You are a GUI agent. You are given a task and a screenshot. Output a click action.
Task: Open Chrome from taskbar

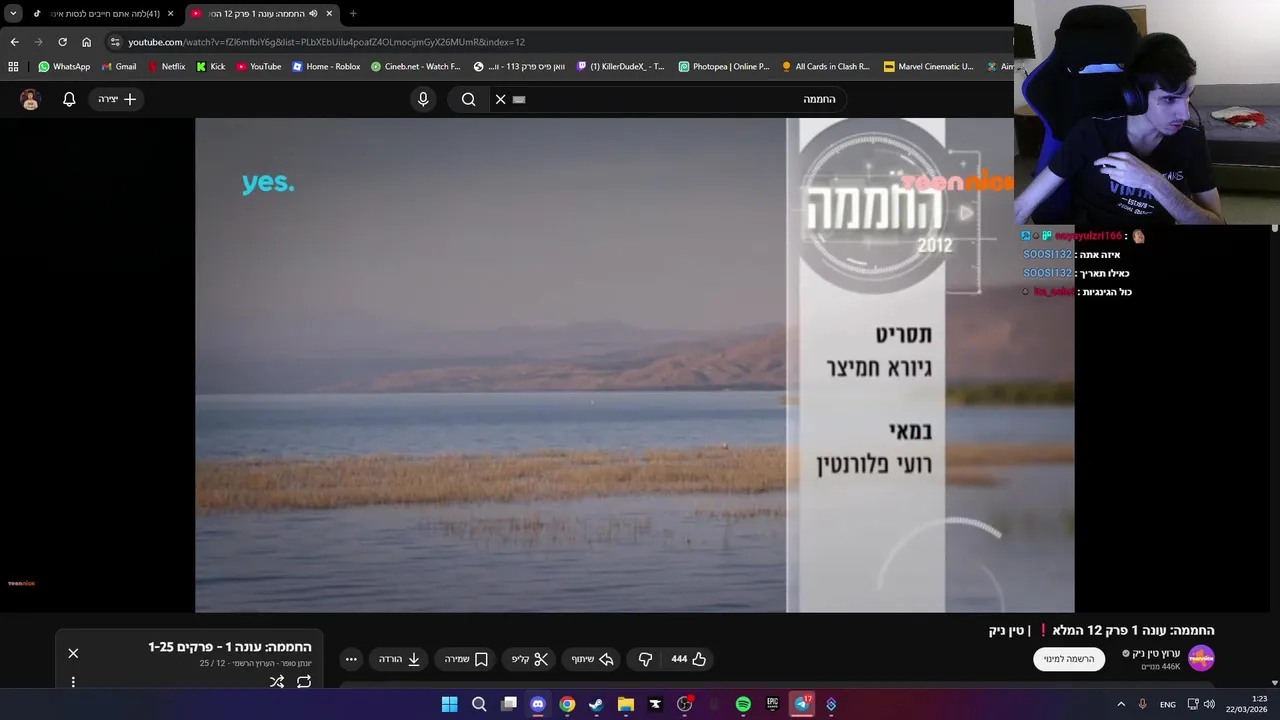pos(567,704)
